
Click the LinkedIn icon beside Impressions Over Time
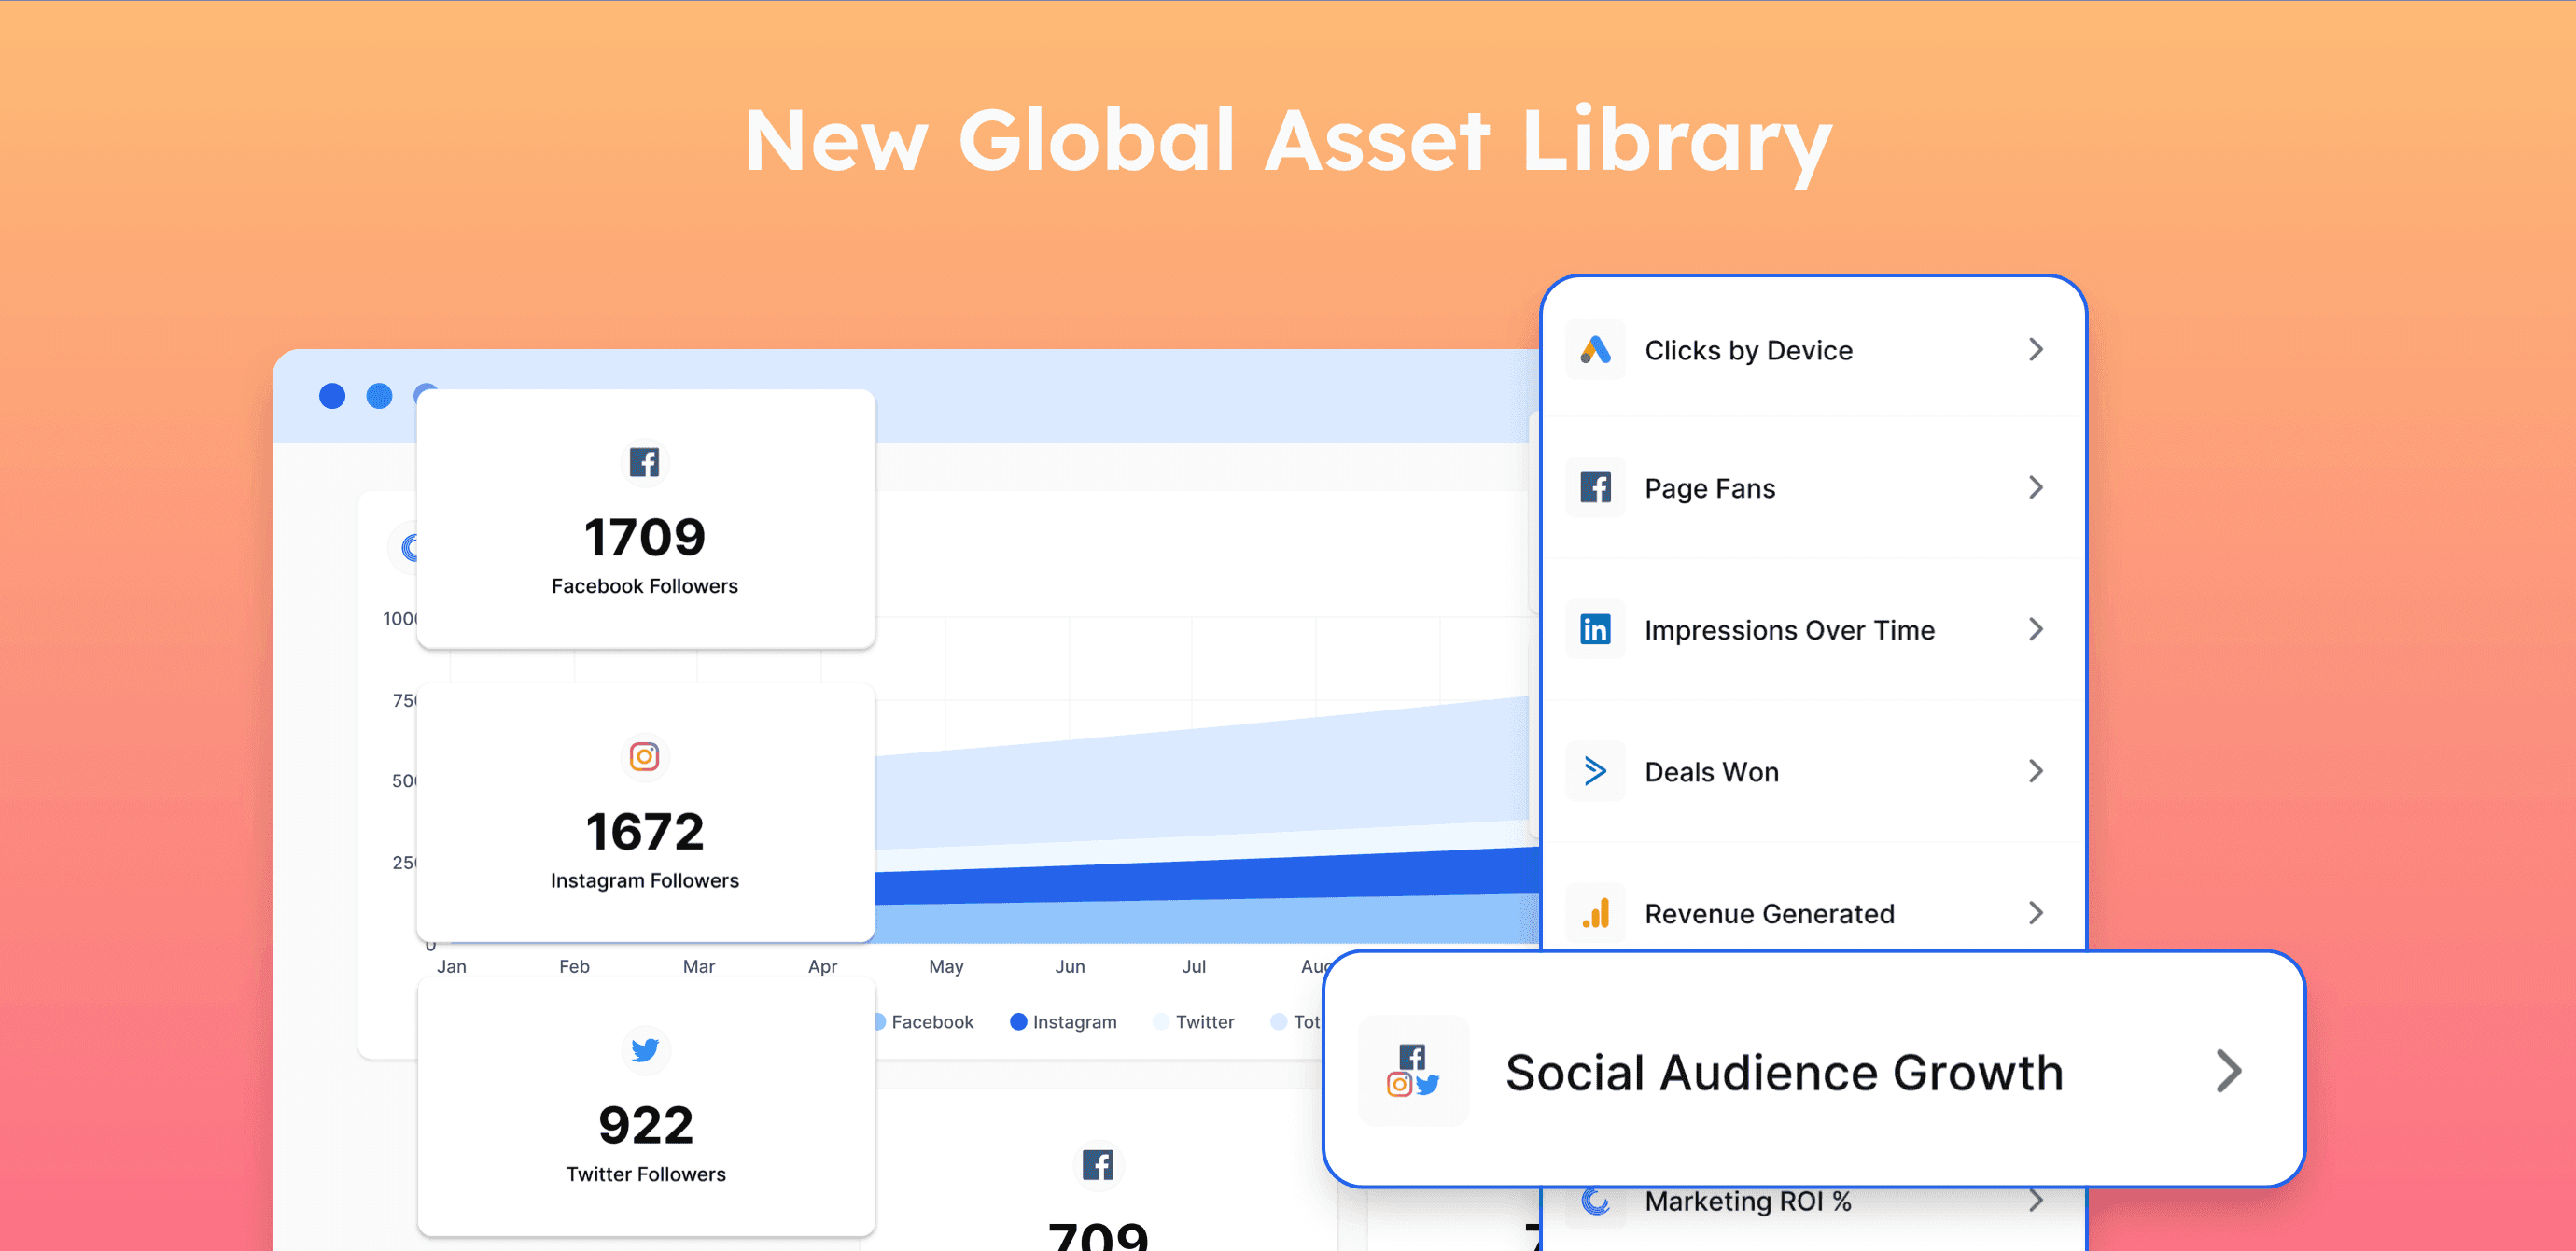tap(1595, 629)
